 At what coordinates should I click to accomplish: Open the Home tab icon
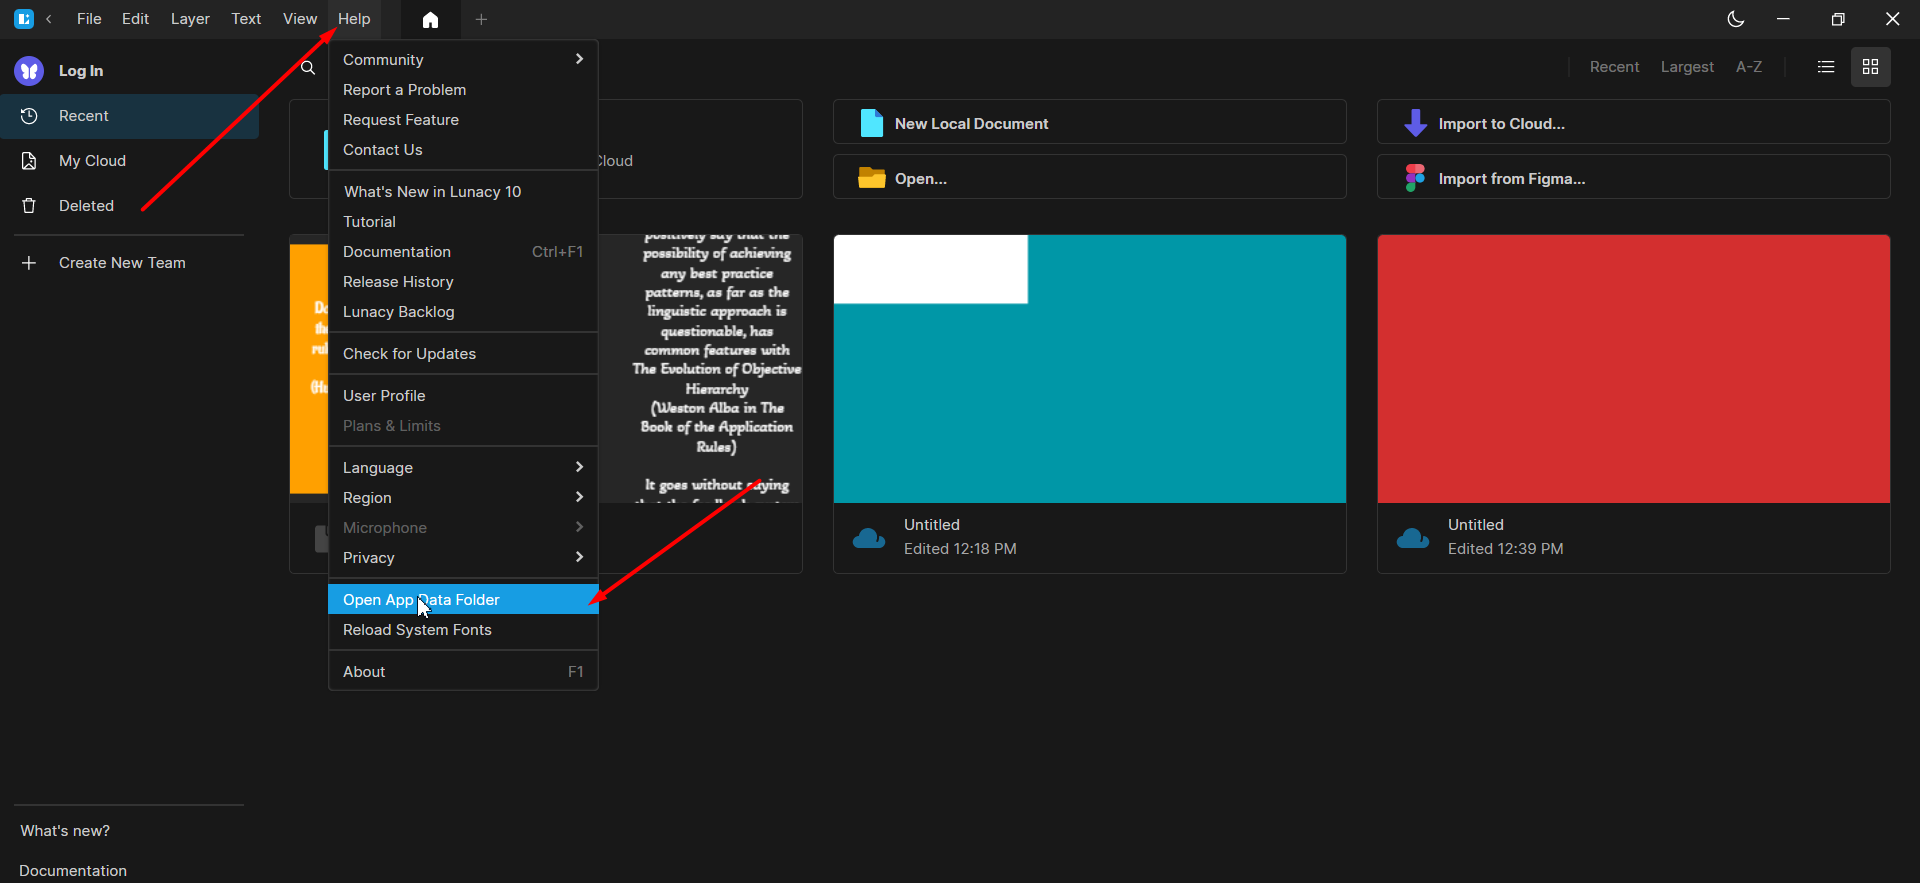[x=430, y=20]
